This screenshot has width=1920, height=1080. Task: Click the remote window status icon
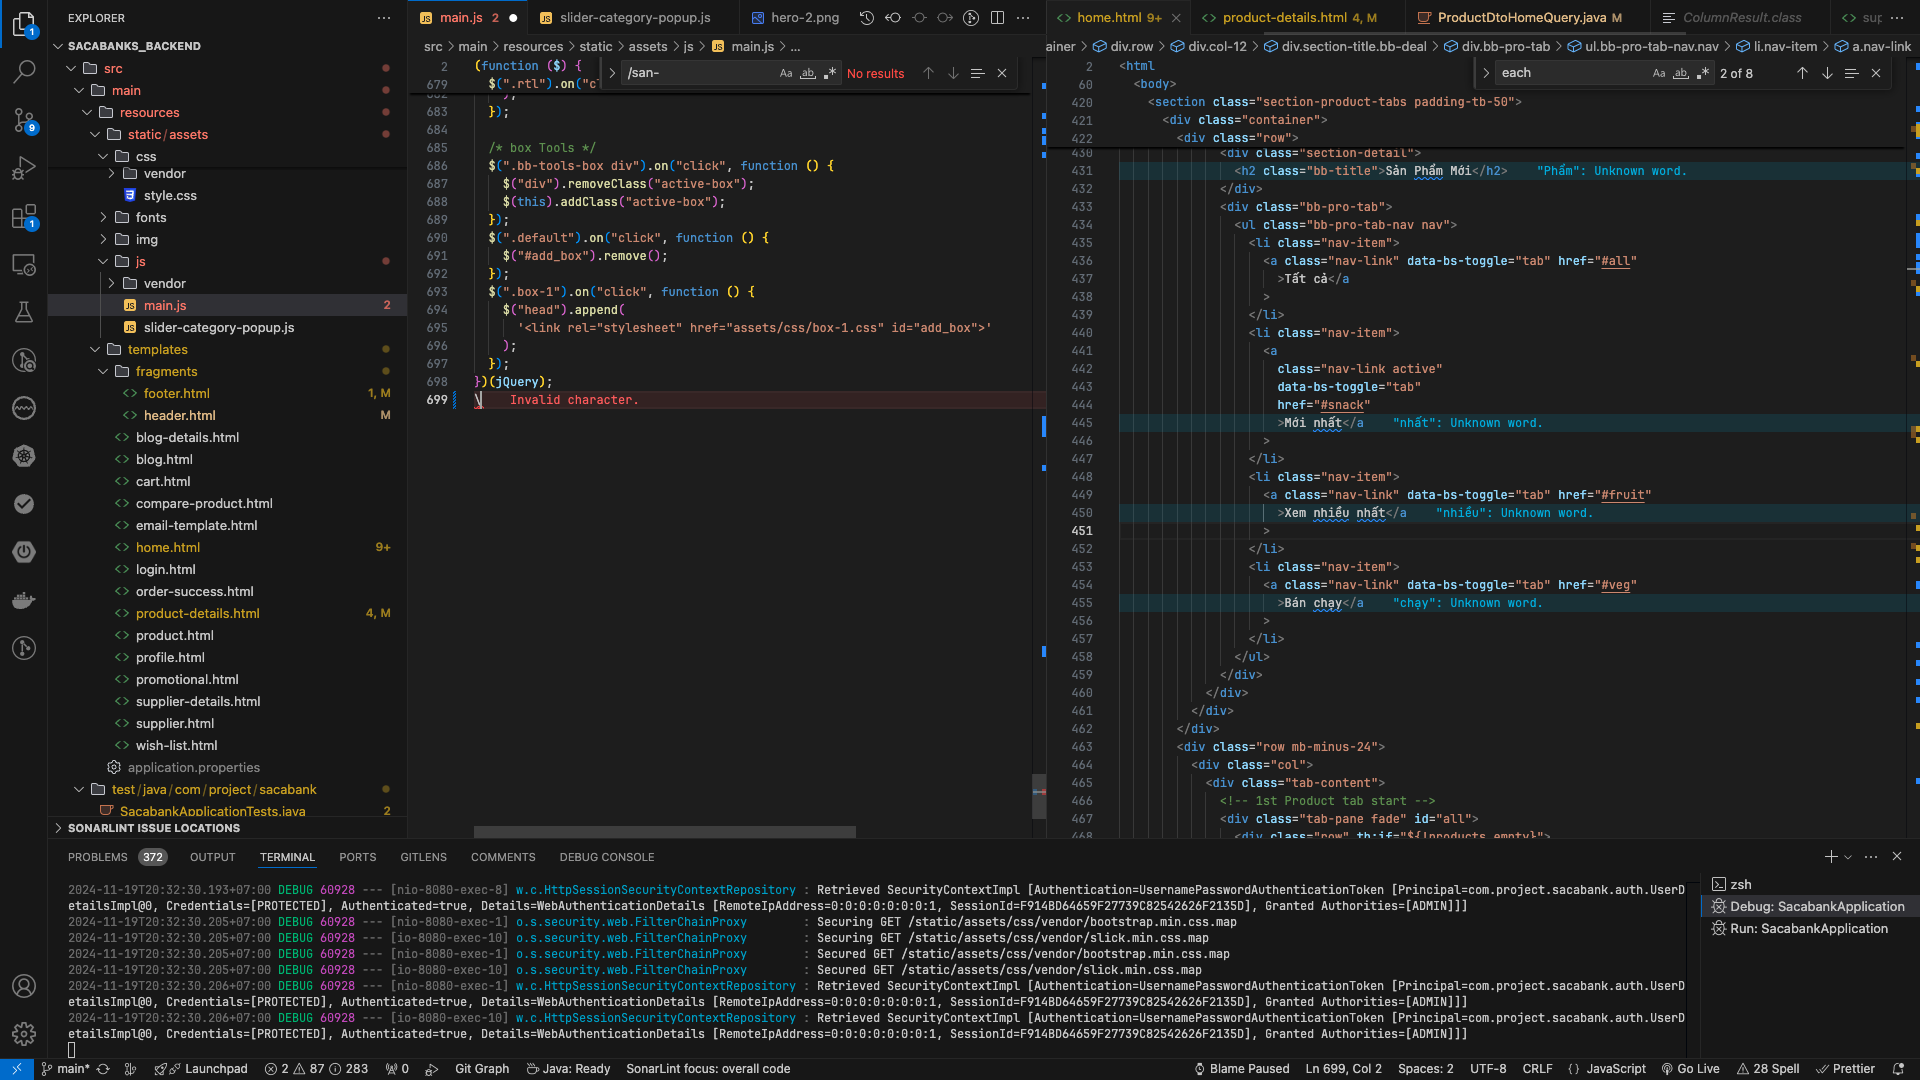coord(17,1069)
